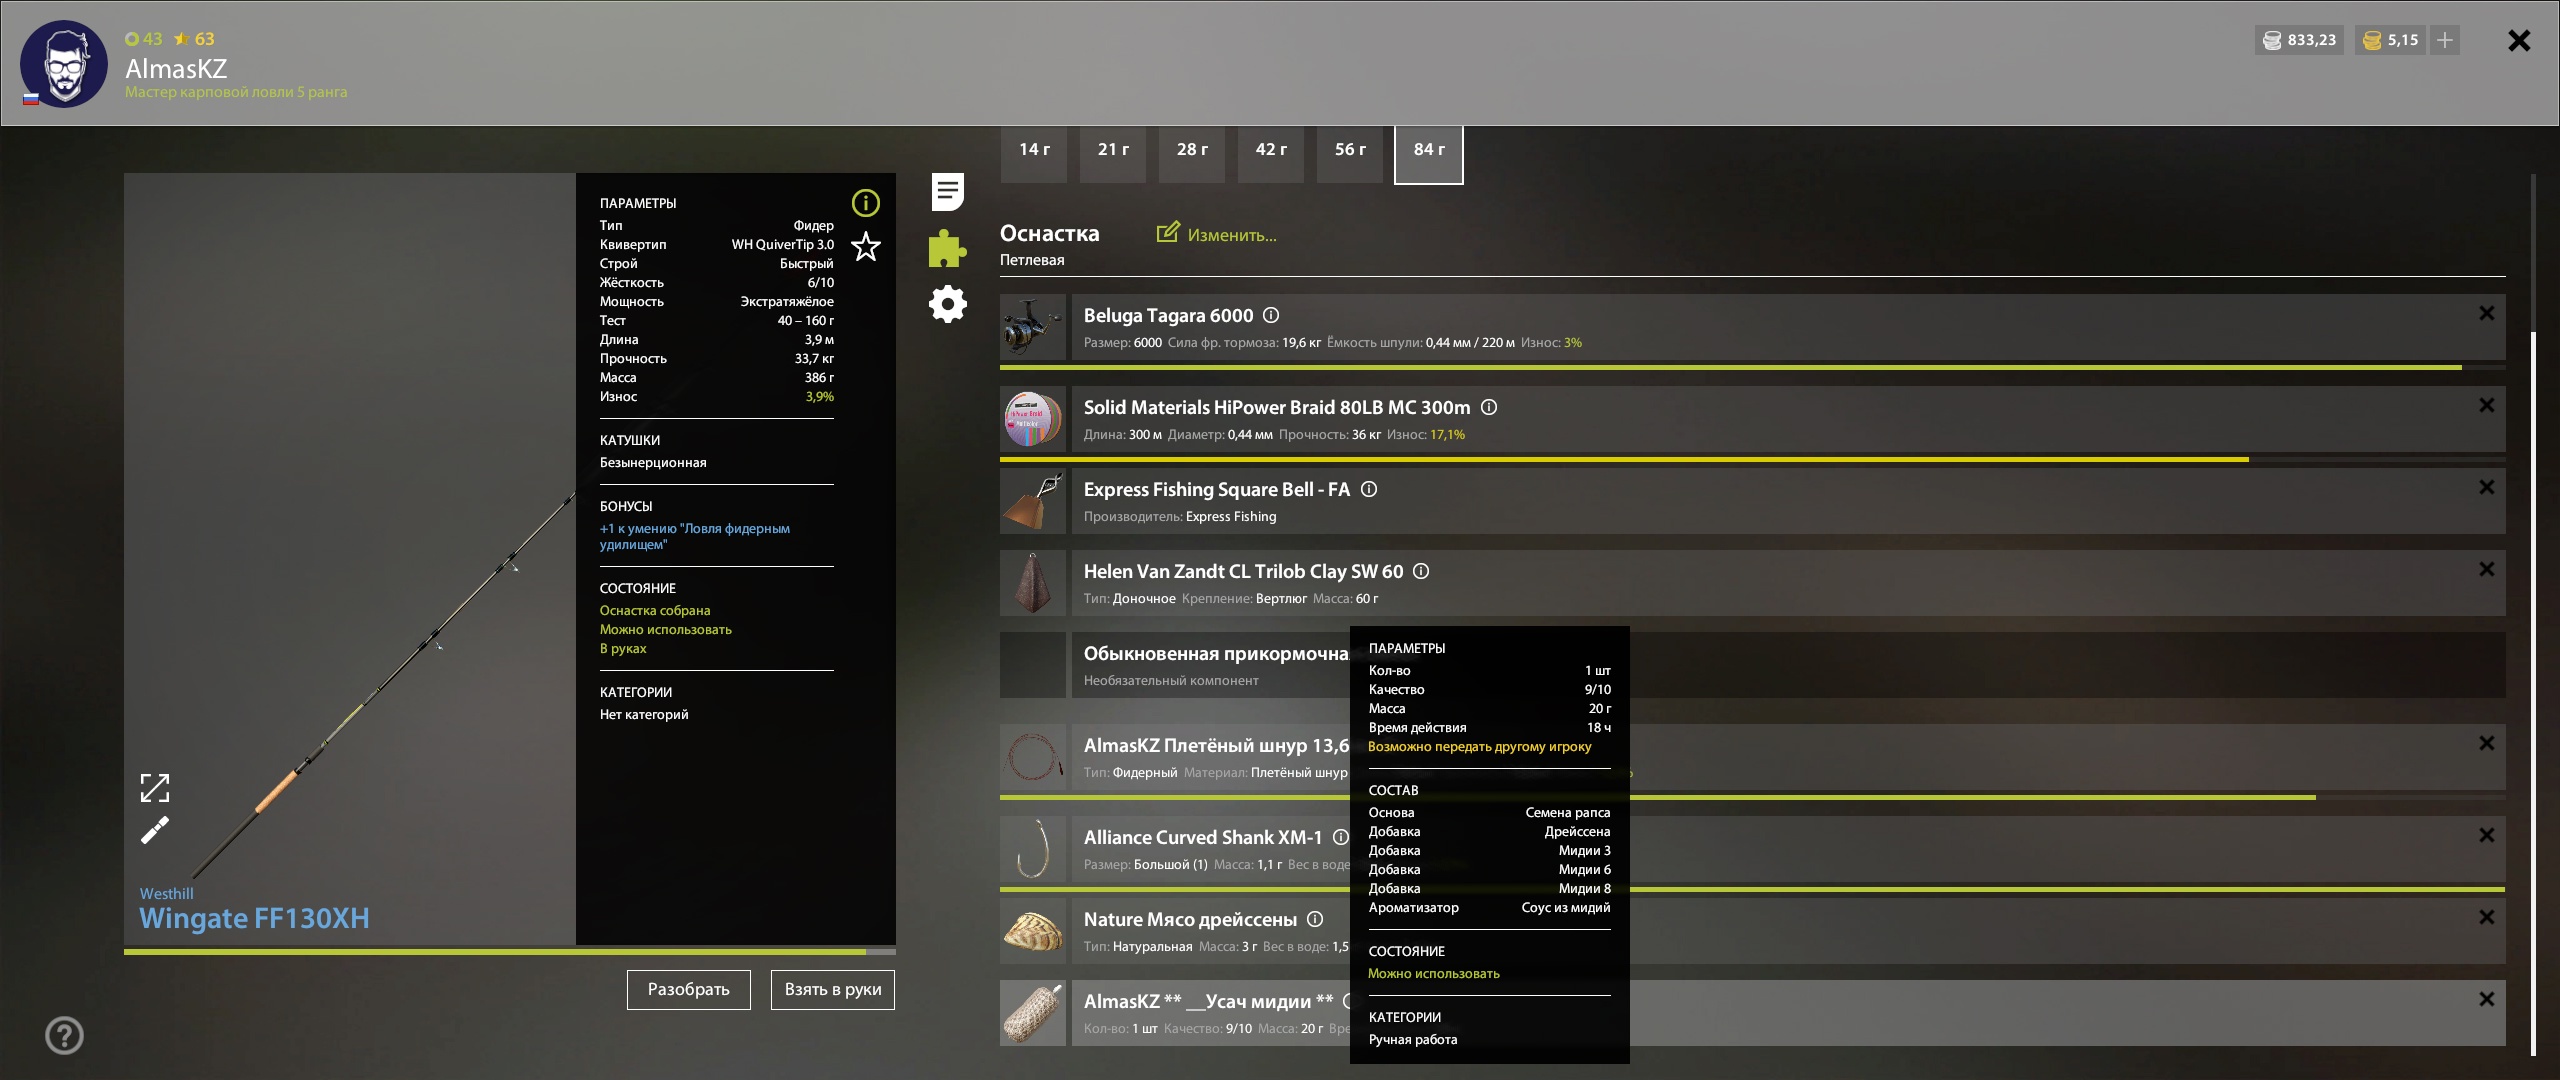Click the HiPower Braid wear progress bar
The image size is (2560, 1080).
[x=1753, y=460]
